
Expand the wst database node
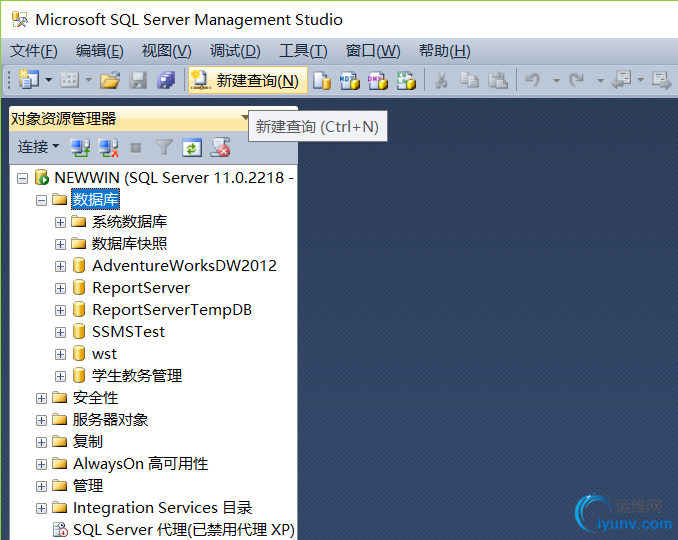[61, 355]
